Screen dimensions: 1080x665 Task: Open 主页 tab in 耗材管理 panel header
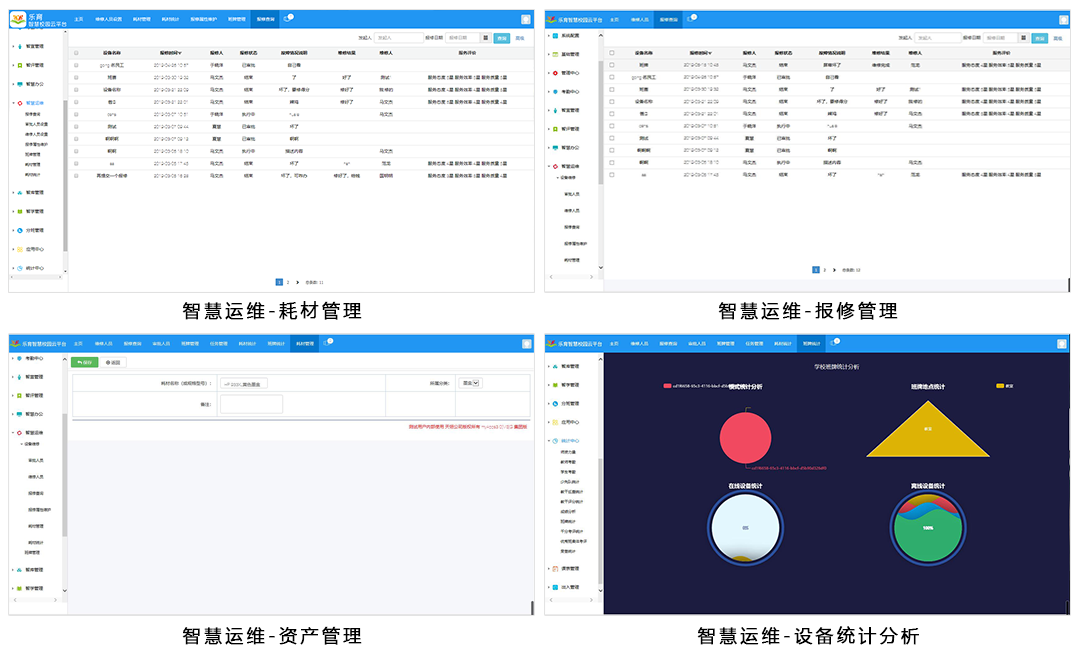[x=79, y=19]
